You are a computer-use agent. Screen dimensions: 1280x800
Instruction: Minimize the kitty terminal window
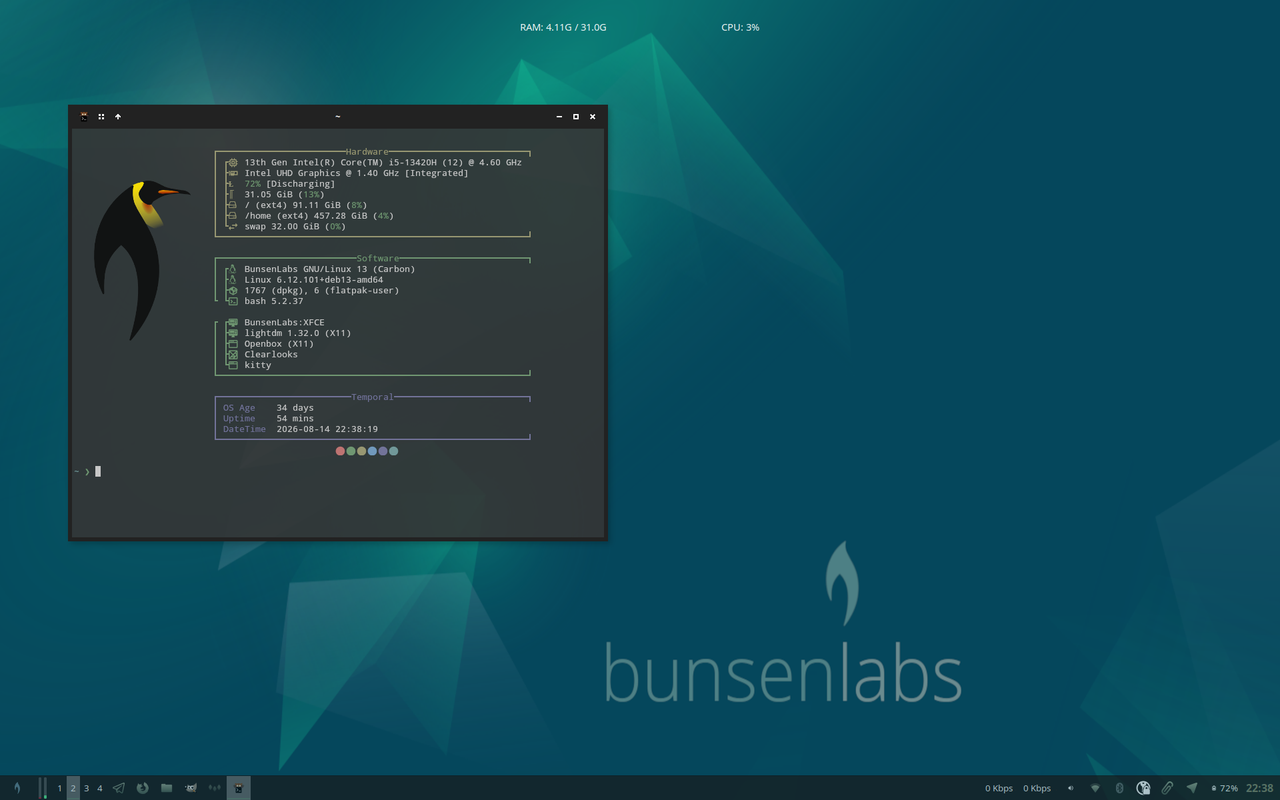coord(559,117)
